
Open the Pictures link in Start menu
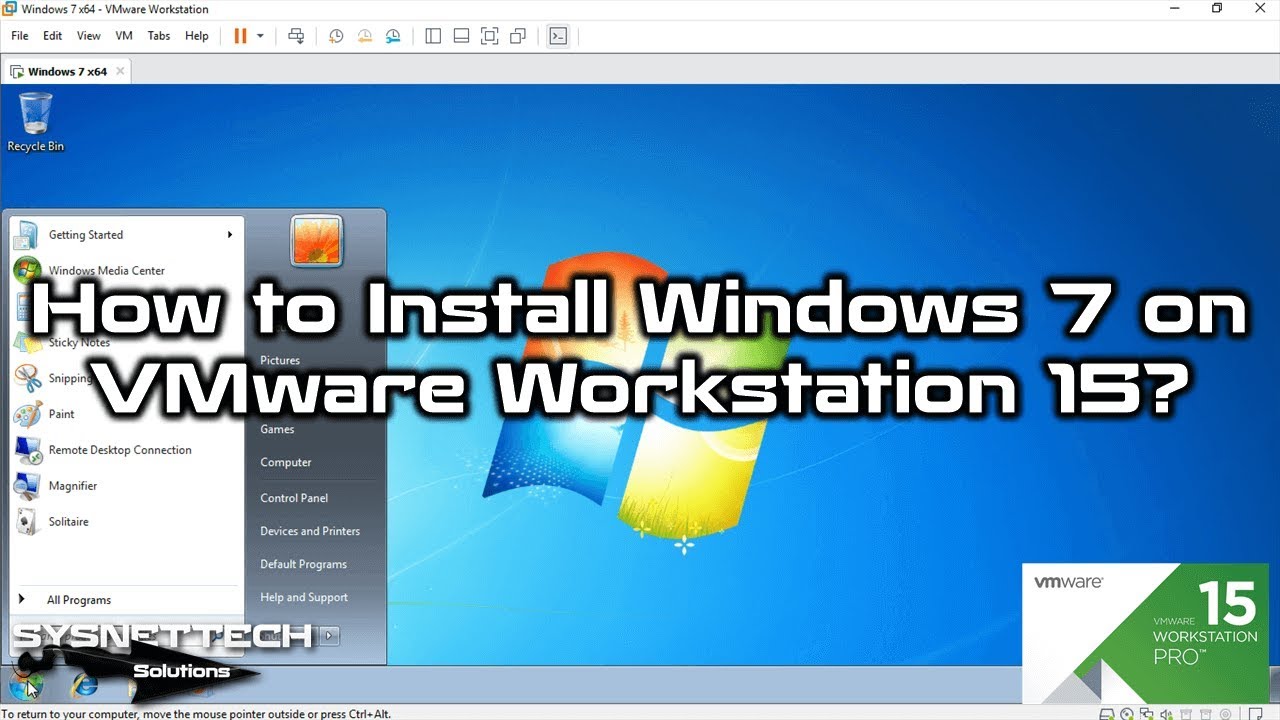(x=280, y=360)
